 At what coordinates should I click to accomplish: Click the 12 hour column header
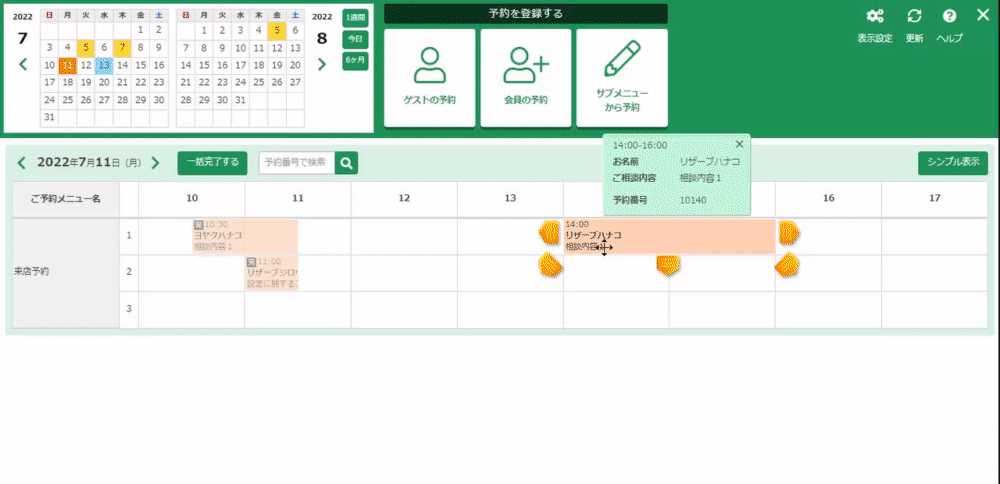point(404,199)
